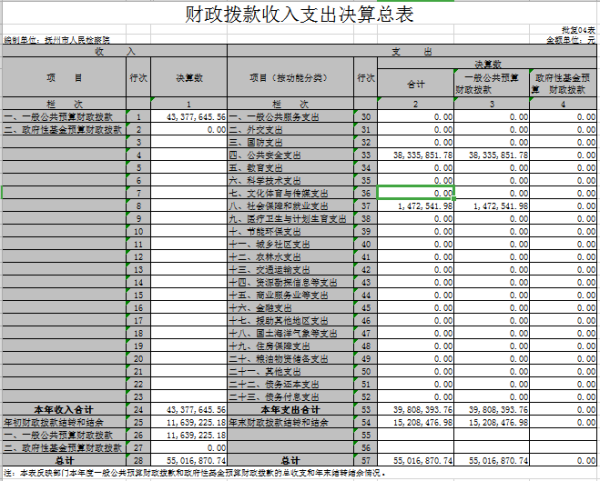Screen dimensions: 600x481
Task: Select the row number 53 cell
Action: (x=365, y=409)
